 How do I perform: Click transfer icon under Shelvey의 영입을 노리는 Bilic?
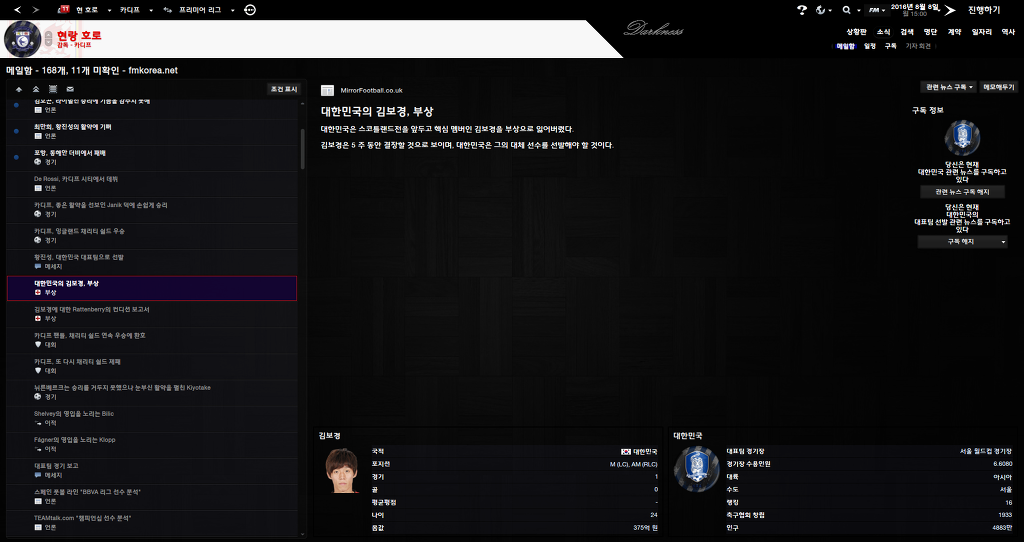38,423
